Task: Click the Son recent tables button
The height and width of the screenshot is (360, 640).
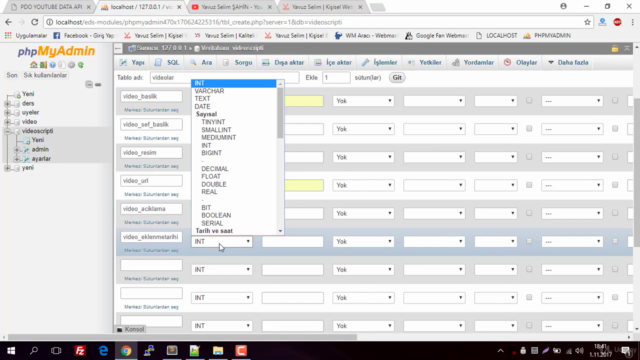Action: tap(12, 75)
